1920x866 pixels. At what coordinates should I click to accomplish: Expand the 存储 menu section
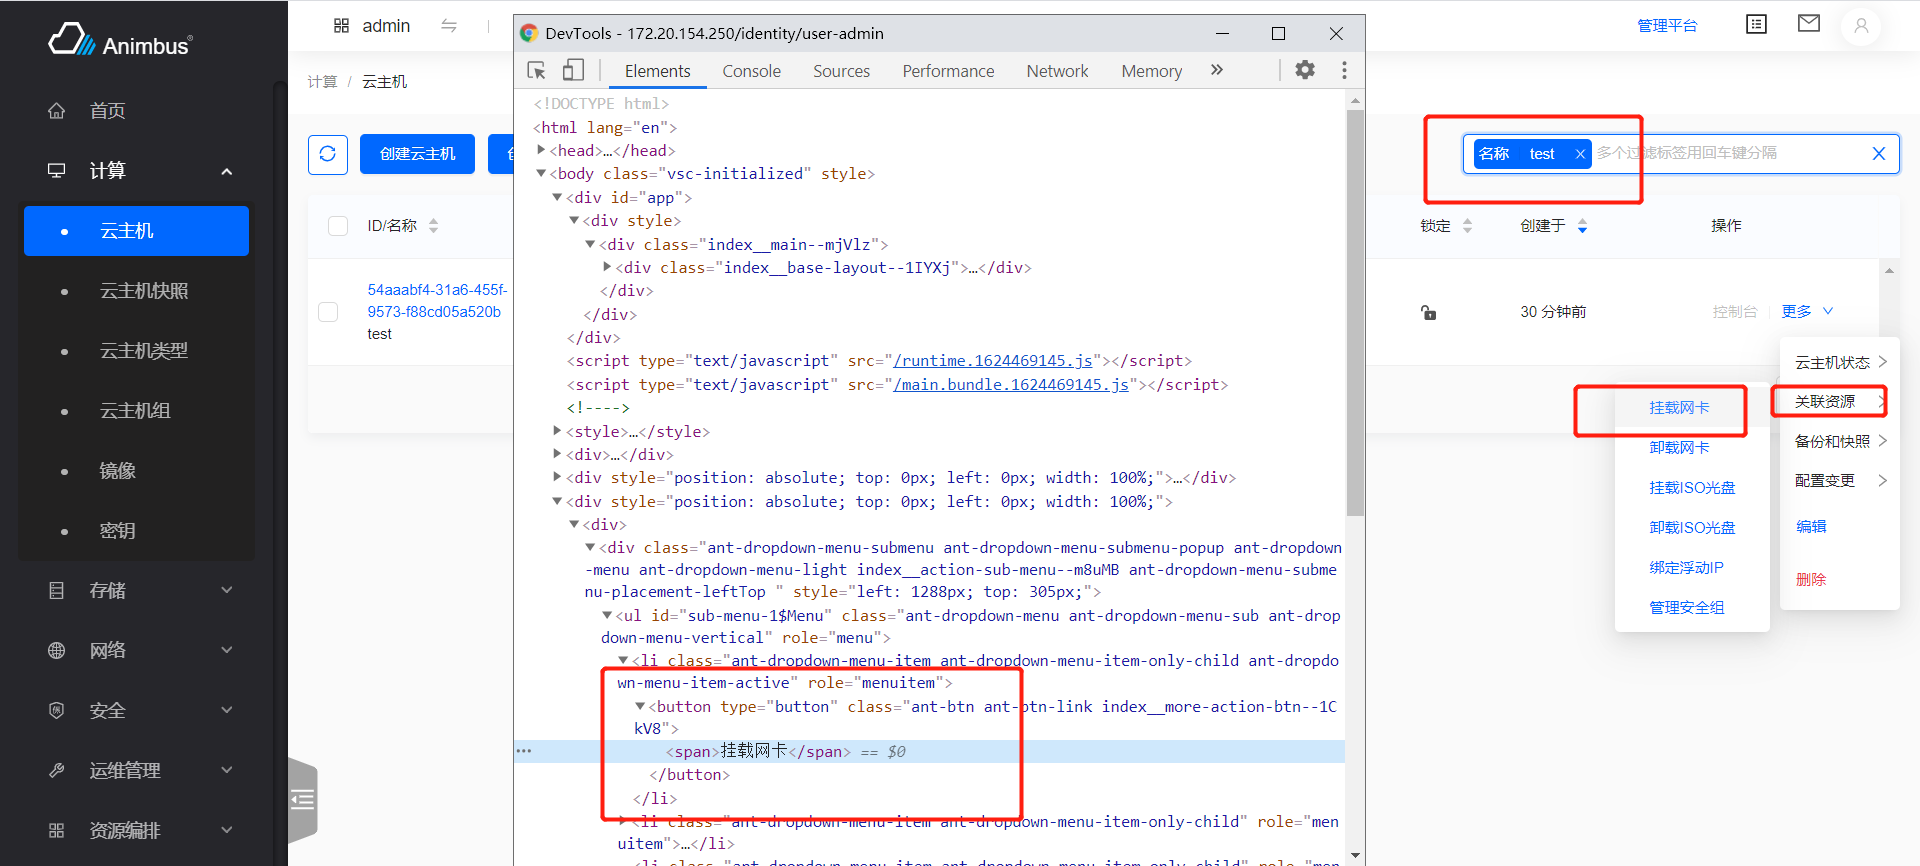[x=227, y=590]
